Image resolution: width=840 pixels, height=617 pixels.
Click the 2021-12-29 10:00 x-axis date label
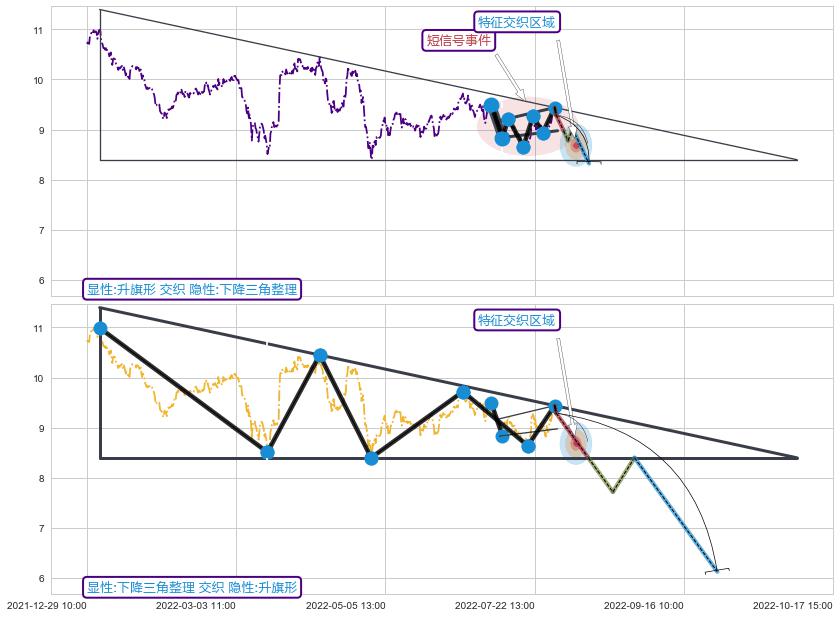pyautogui.click(x=47, y=605)
